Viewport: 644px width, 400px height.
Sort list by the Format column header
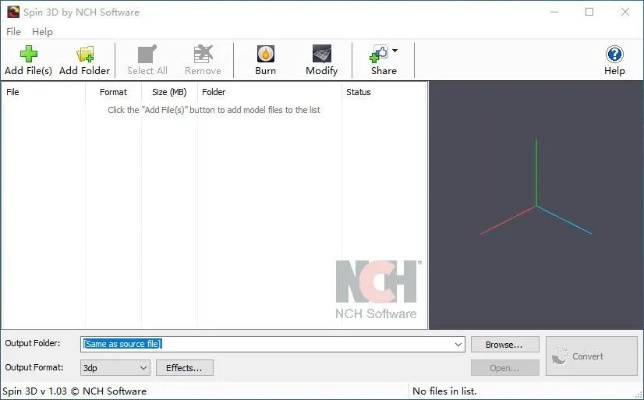click(113, 92)
